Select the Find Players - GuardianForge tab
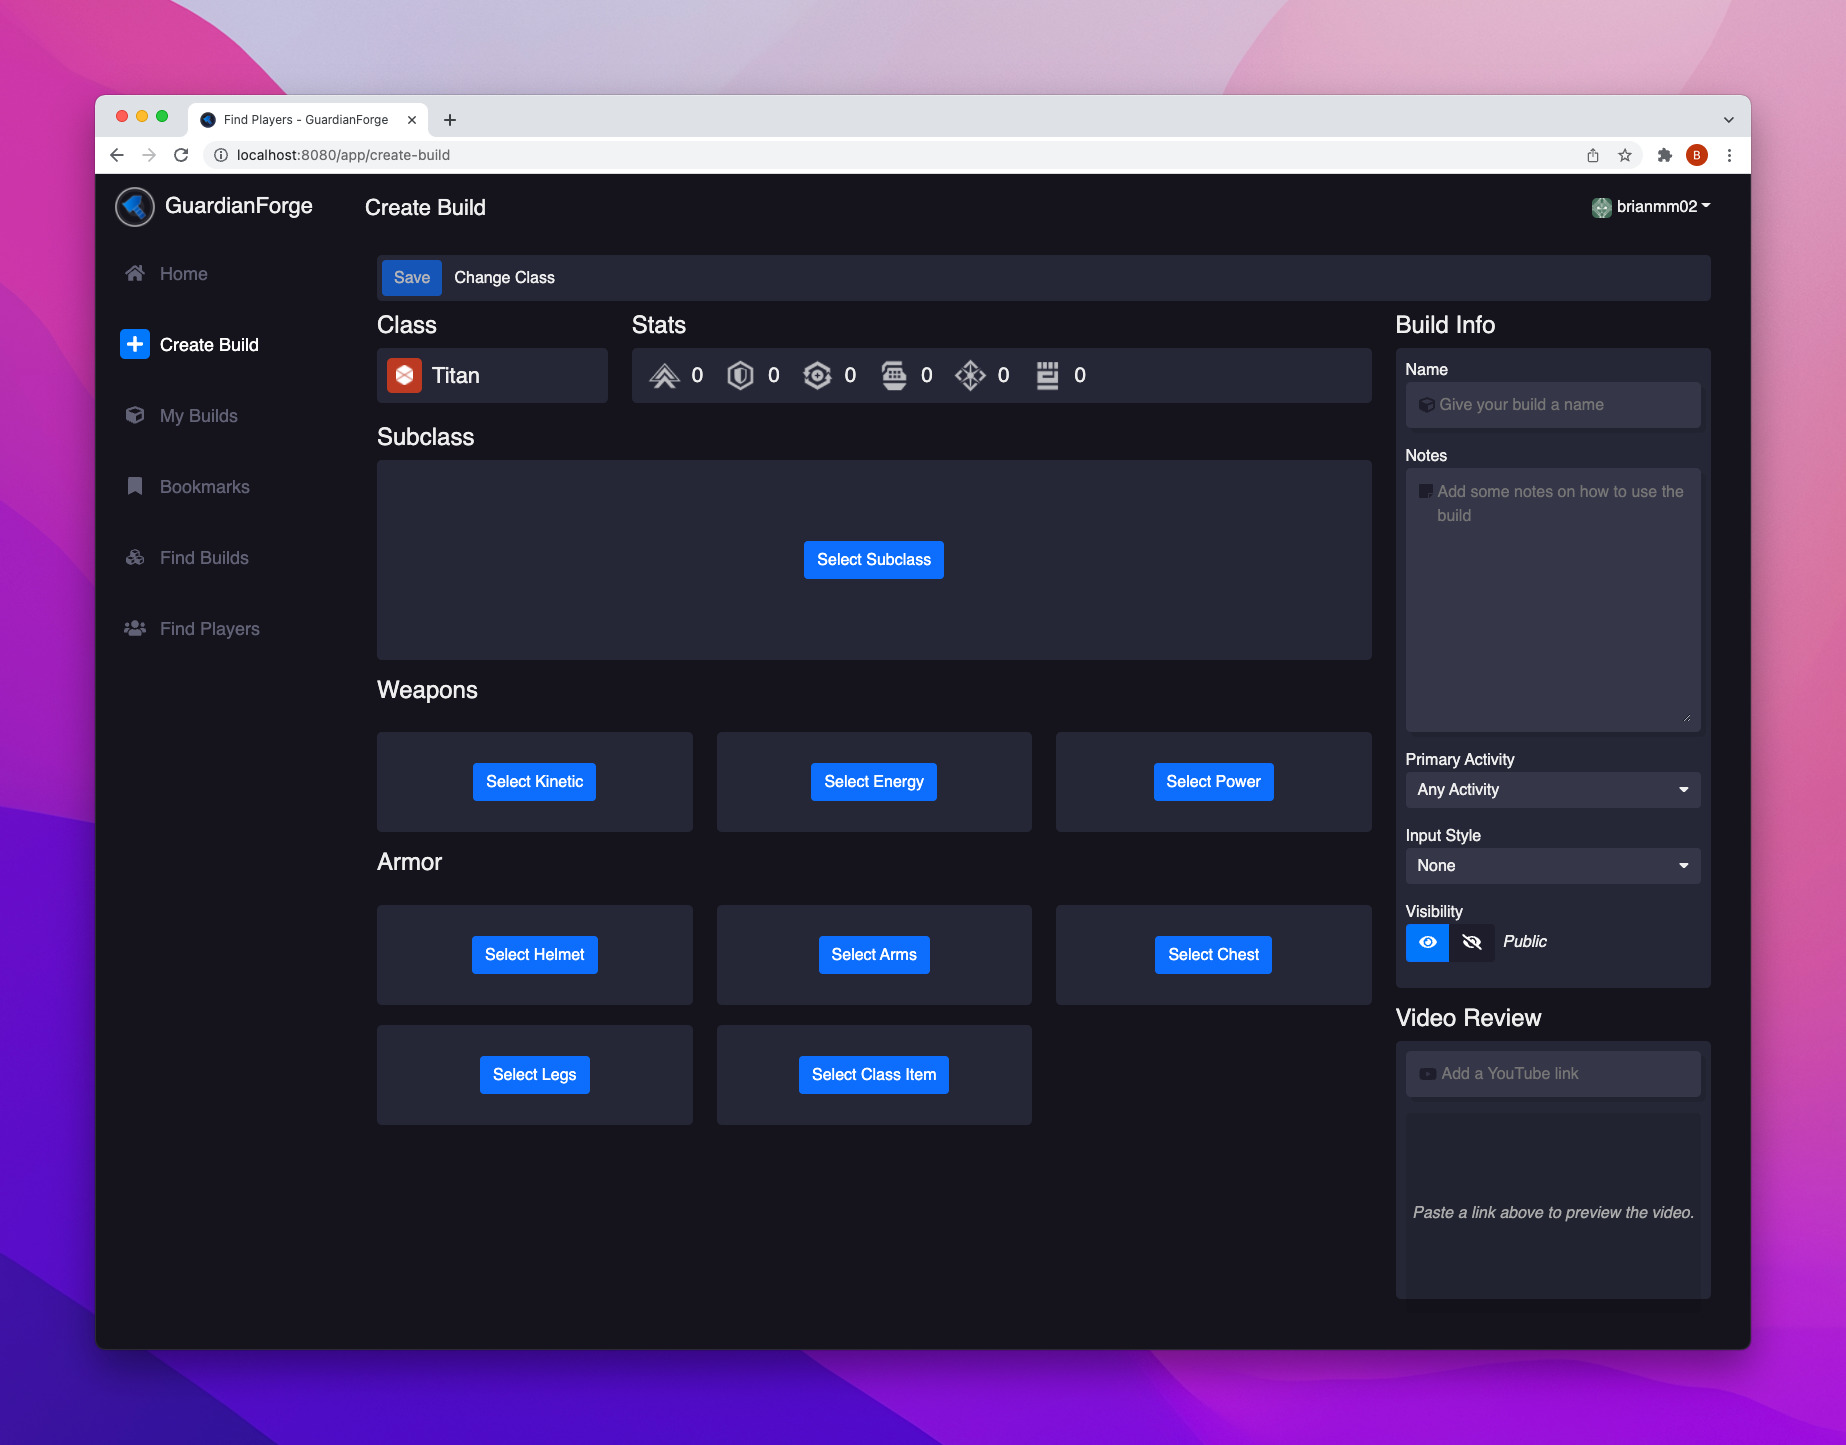This screenshot has width=1846, height=1445. [x=306, y=120]
